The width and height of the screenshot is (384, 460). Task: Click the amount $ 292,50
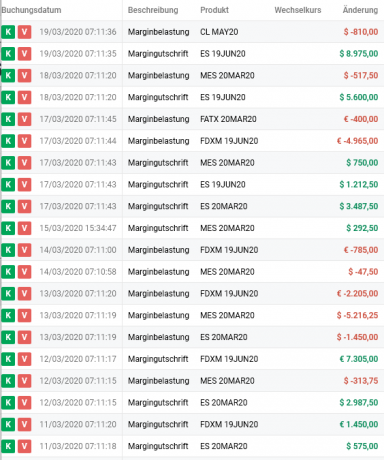tap(362, 228)
